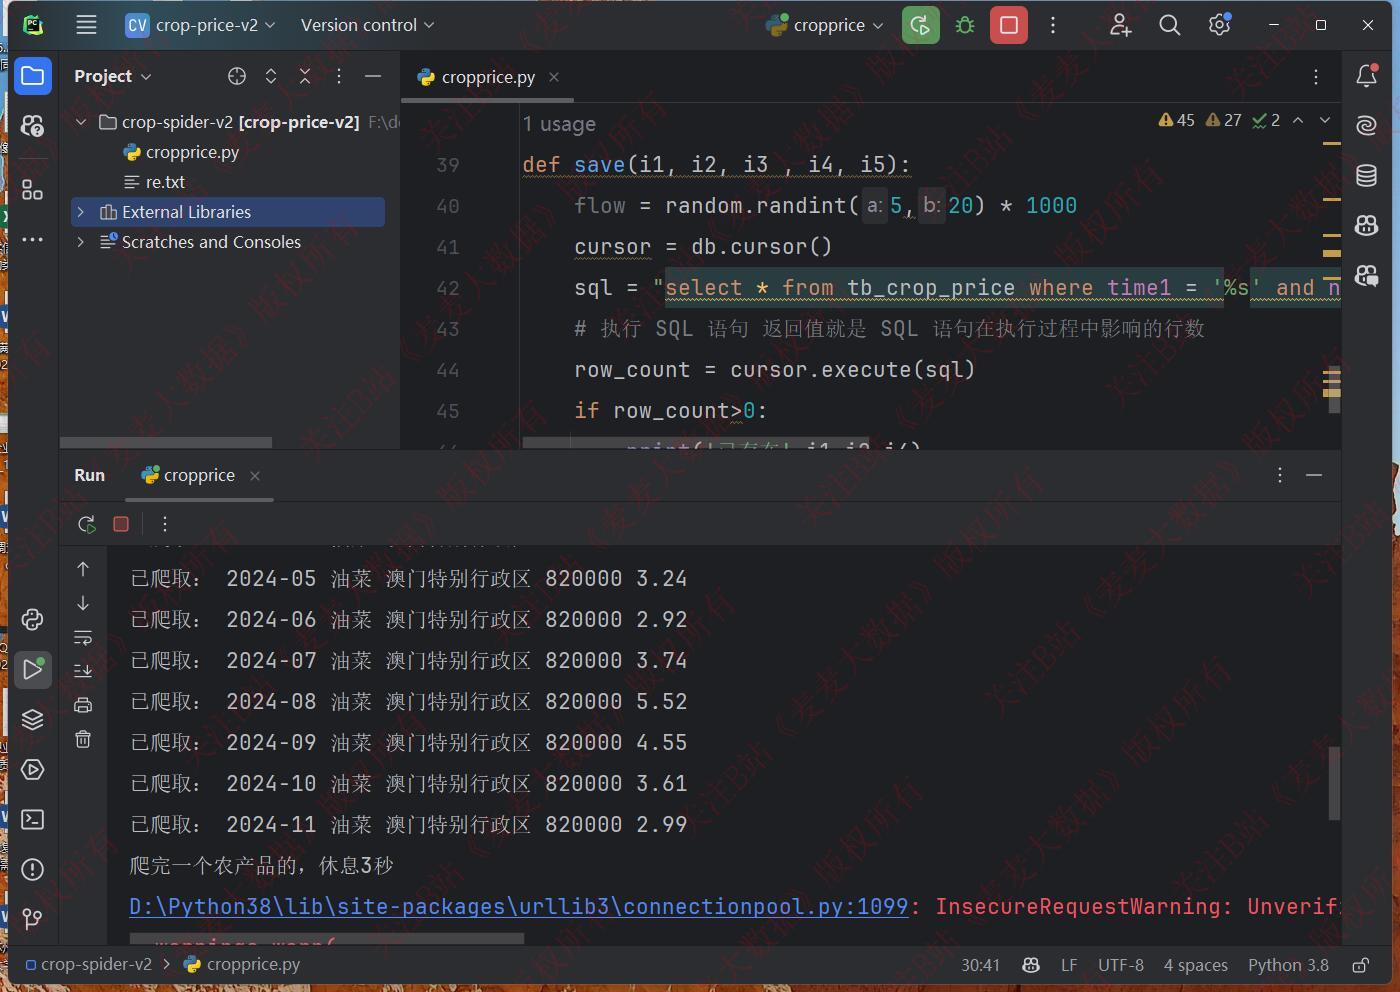This screenshot has width=1400, height=992.
Task: Open IDE settings gear icon
Action: pyautogui.click(x=1219, y=25)
